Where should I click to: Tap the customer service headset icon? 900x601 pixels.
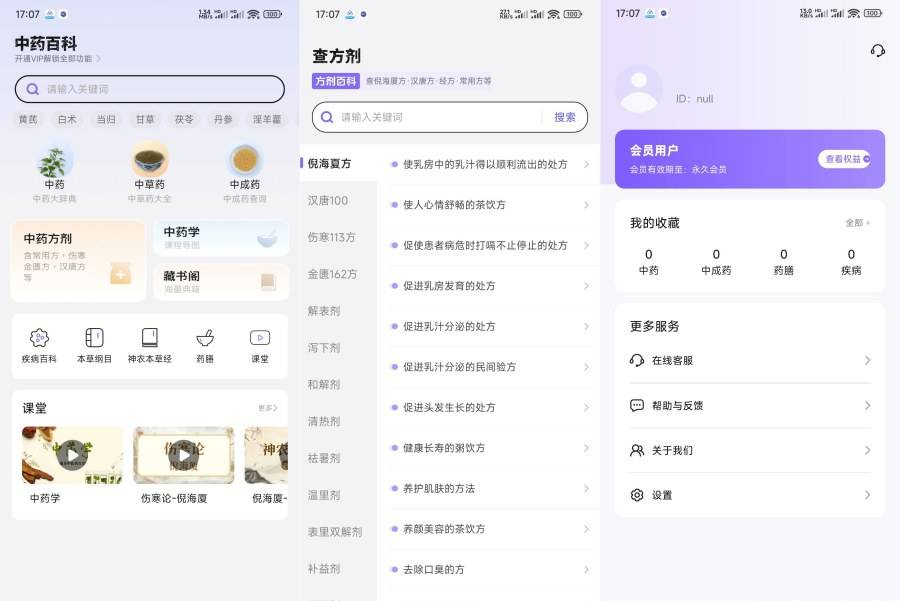(877, 50)
